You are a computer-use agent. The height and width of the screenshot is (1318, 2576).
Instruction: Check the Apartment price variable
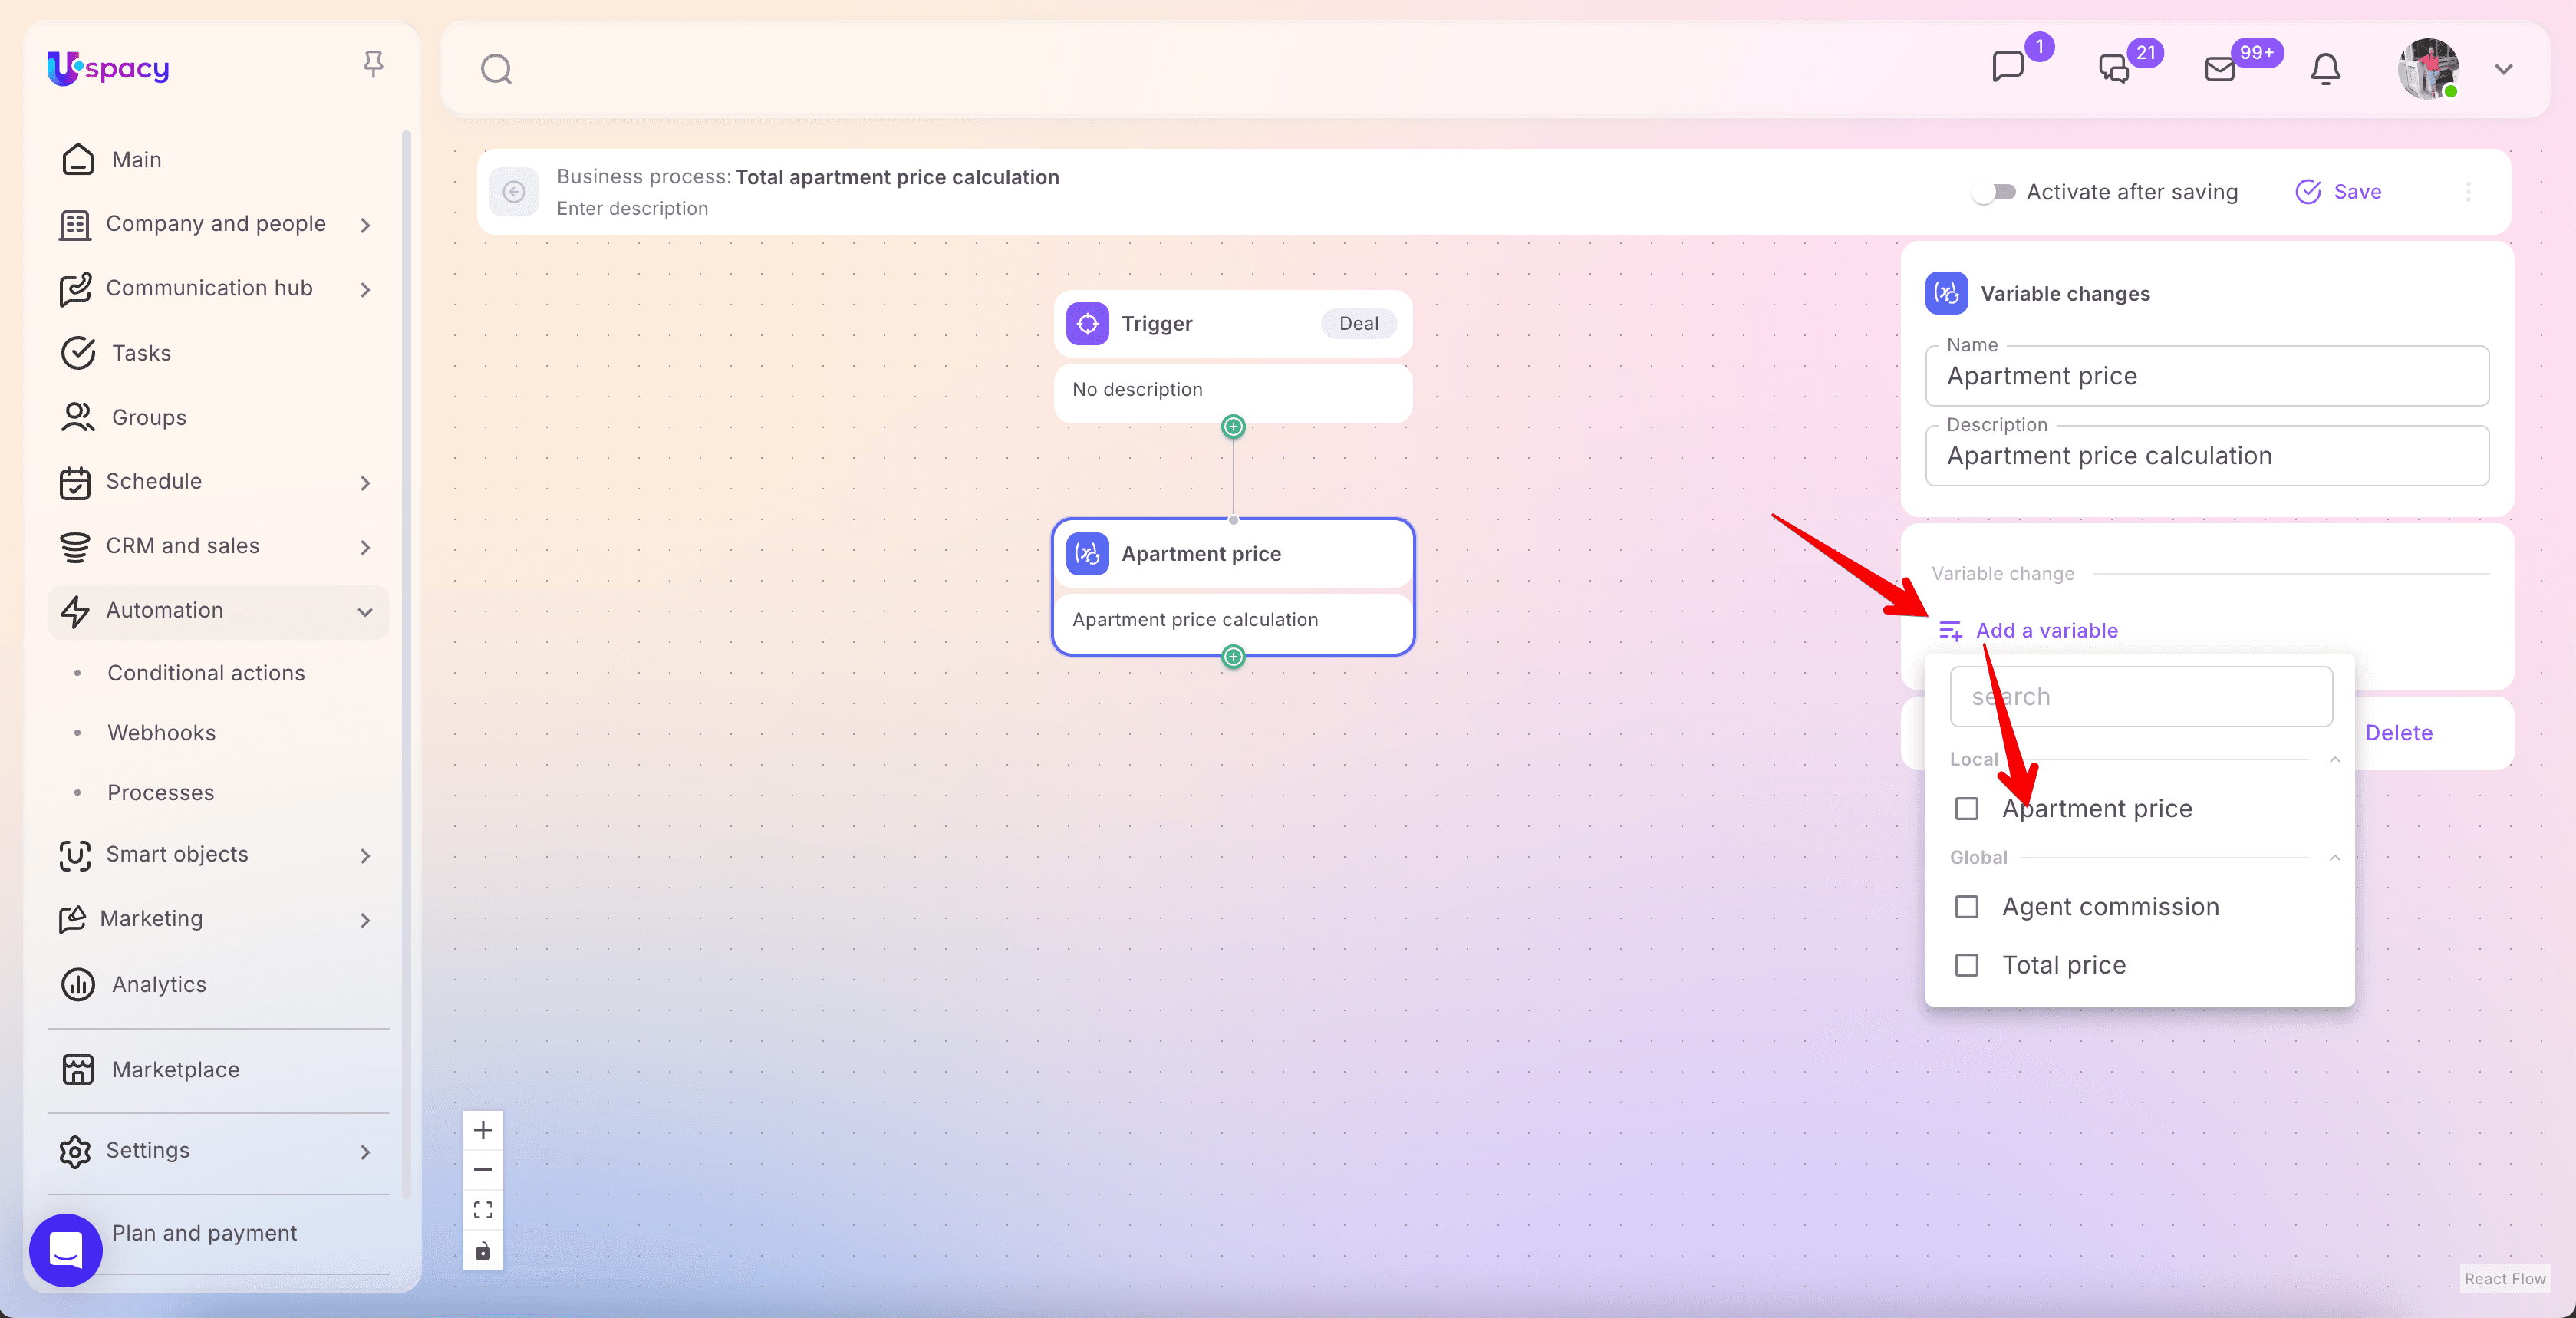tap(1966, 808)
